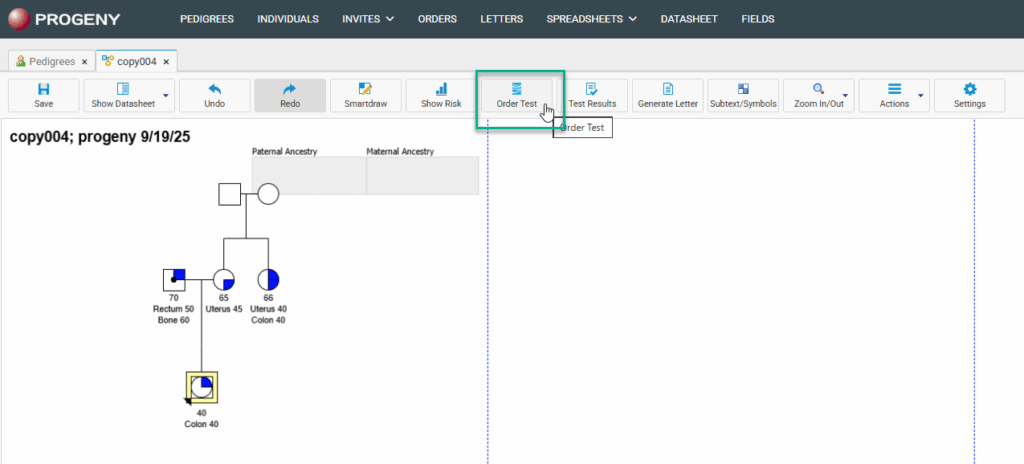Screen dimensions: 1024x464
Task: Open the Invites menu
Action: pyautogui.click(x=368, y=19)
